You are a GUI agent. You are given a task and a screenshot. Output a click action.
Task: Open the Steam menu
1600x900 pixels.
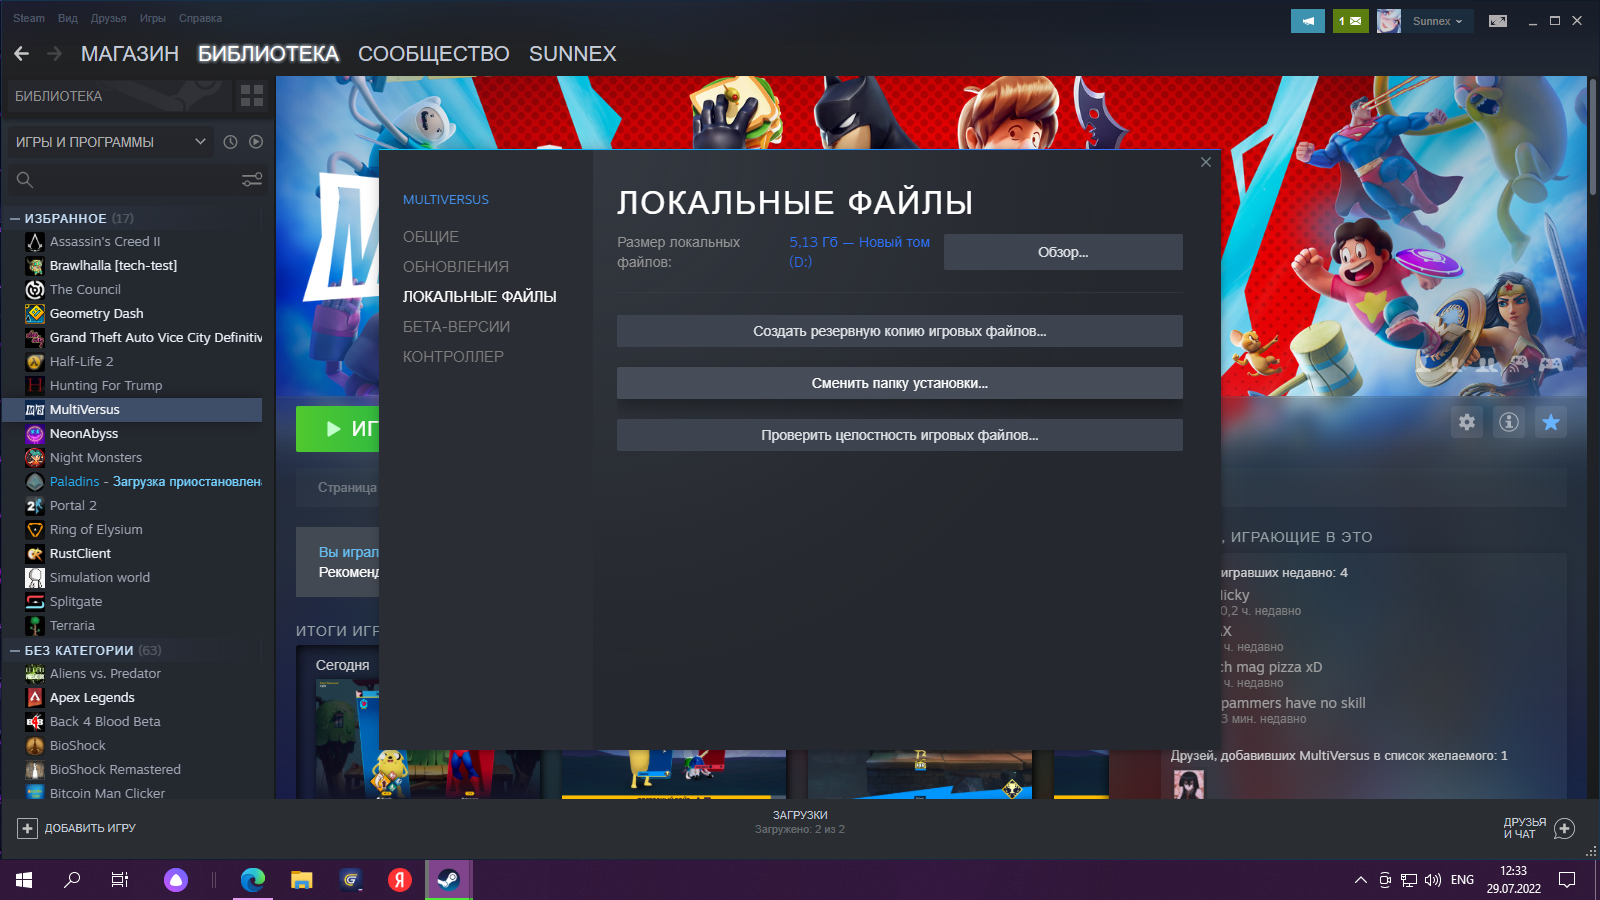[29, 18]
